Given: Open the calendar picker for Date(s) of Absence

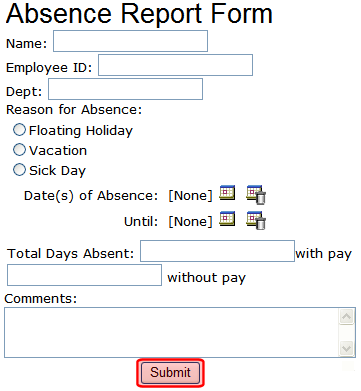Looking at the screenshot, I should 227,193.
